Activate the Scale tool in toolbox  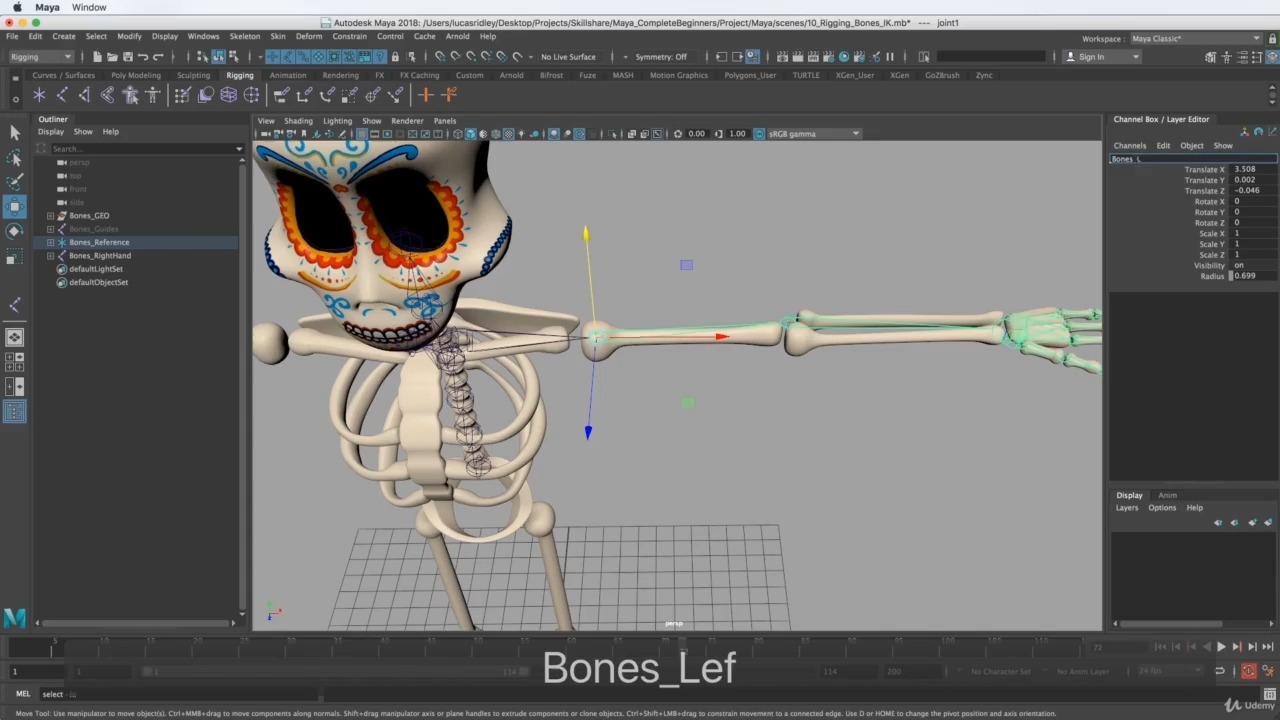pyautogui.click(x=14, y=258)
